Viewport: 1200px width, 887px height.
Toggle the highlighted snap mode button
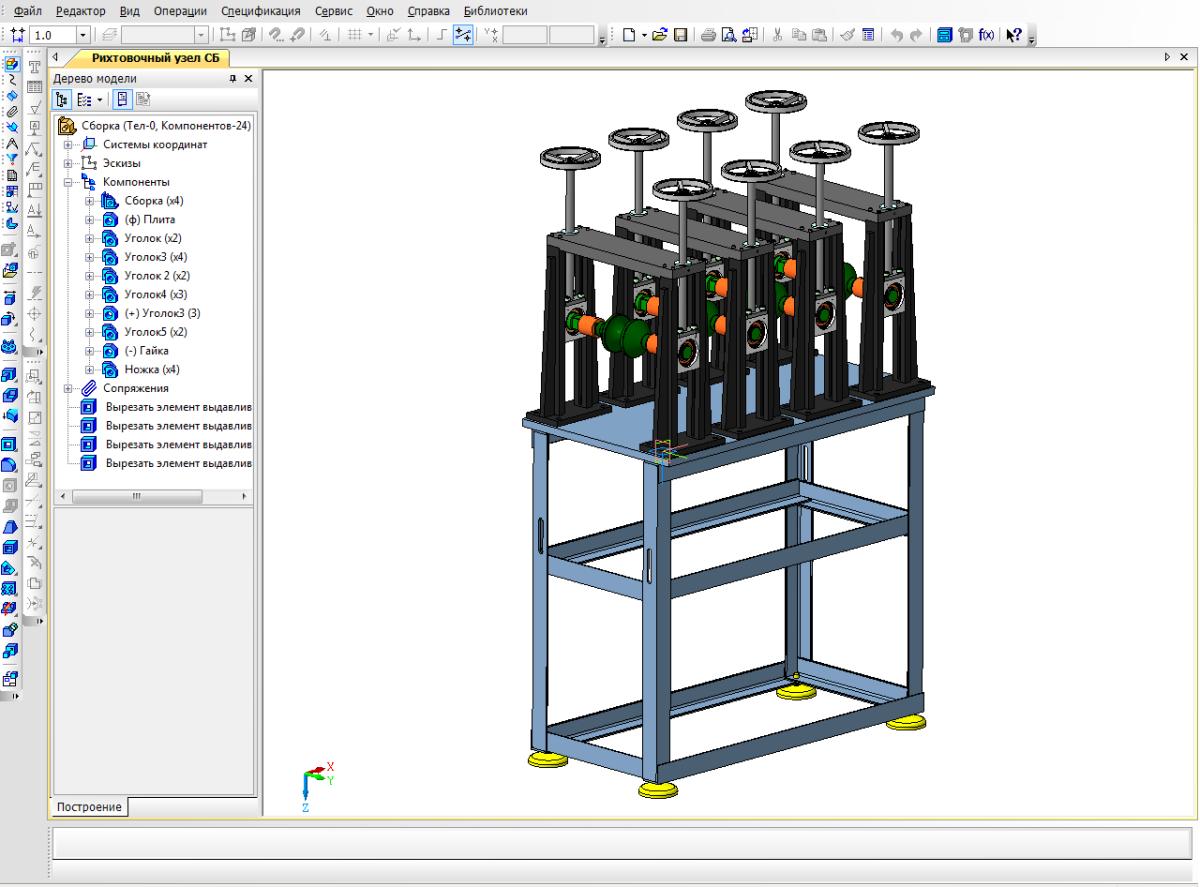click(x=464, y=35)
